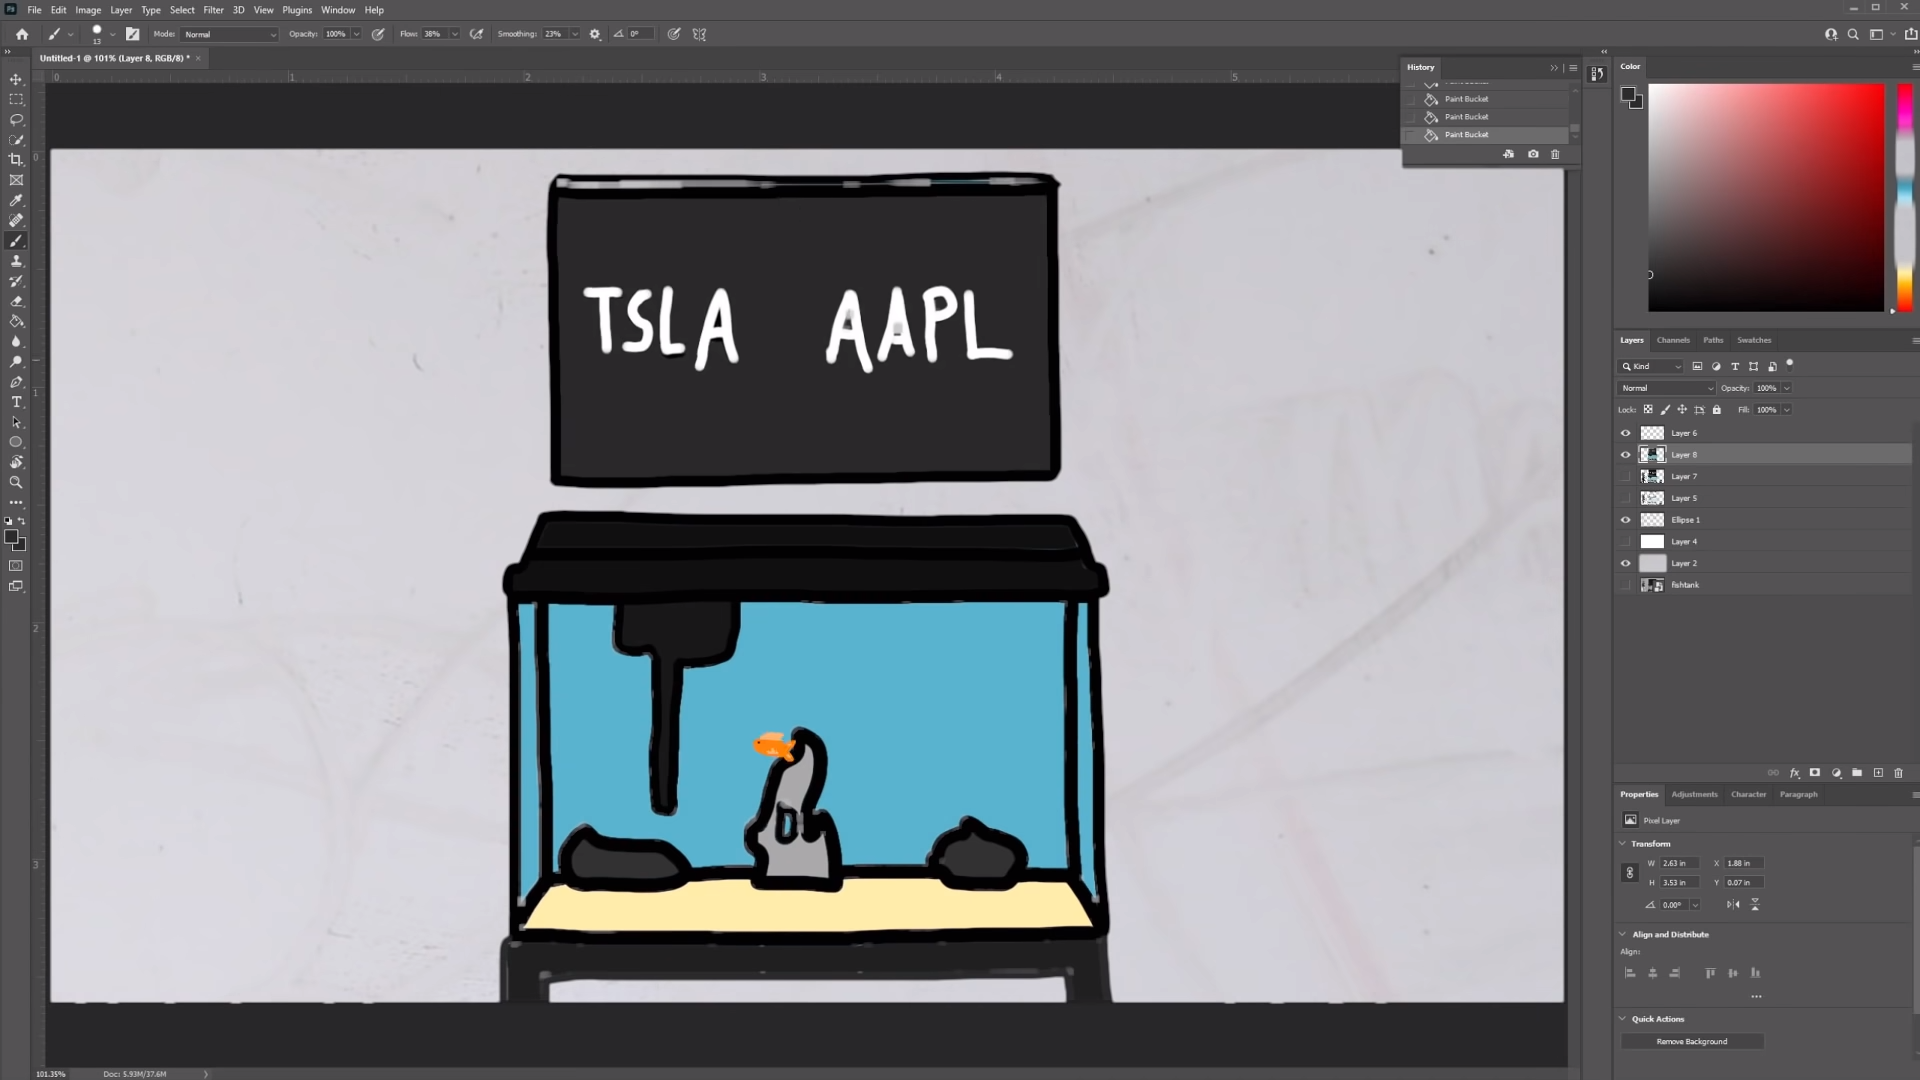Open the Filter menu
Image resolution: width=1920 pixels, height=1080 pixels.
point(213,10)
